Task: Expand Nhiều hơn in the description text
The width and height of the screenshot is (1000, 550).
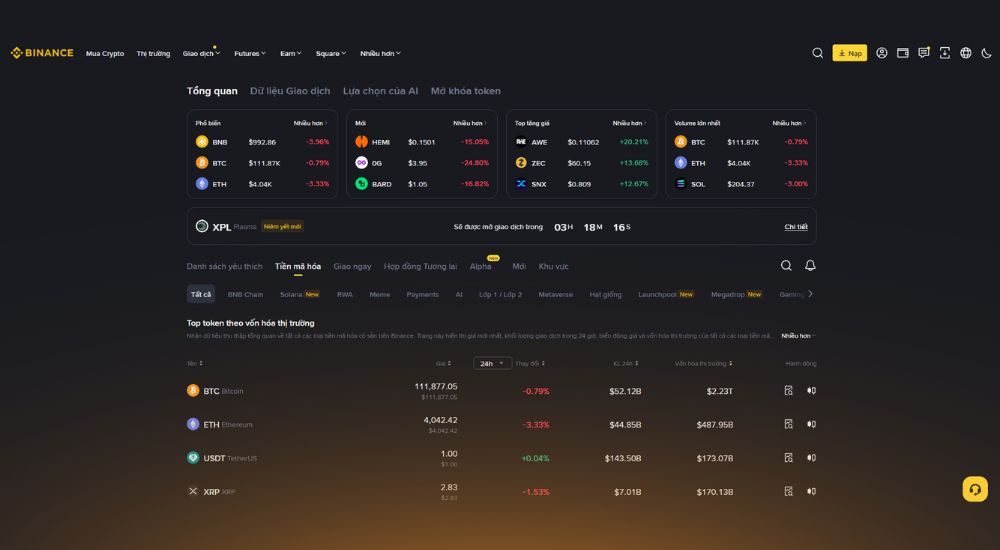Action: click(798, 336)
